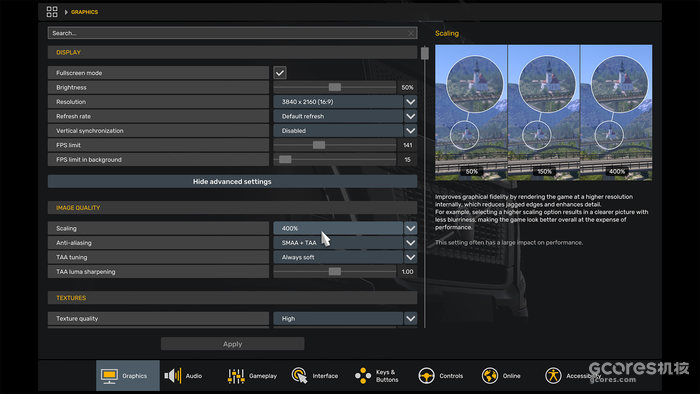
Task: Adjust the Brightness slider
Action: [x=334, y=87]
